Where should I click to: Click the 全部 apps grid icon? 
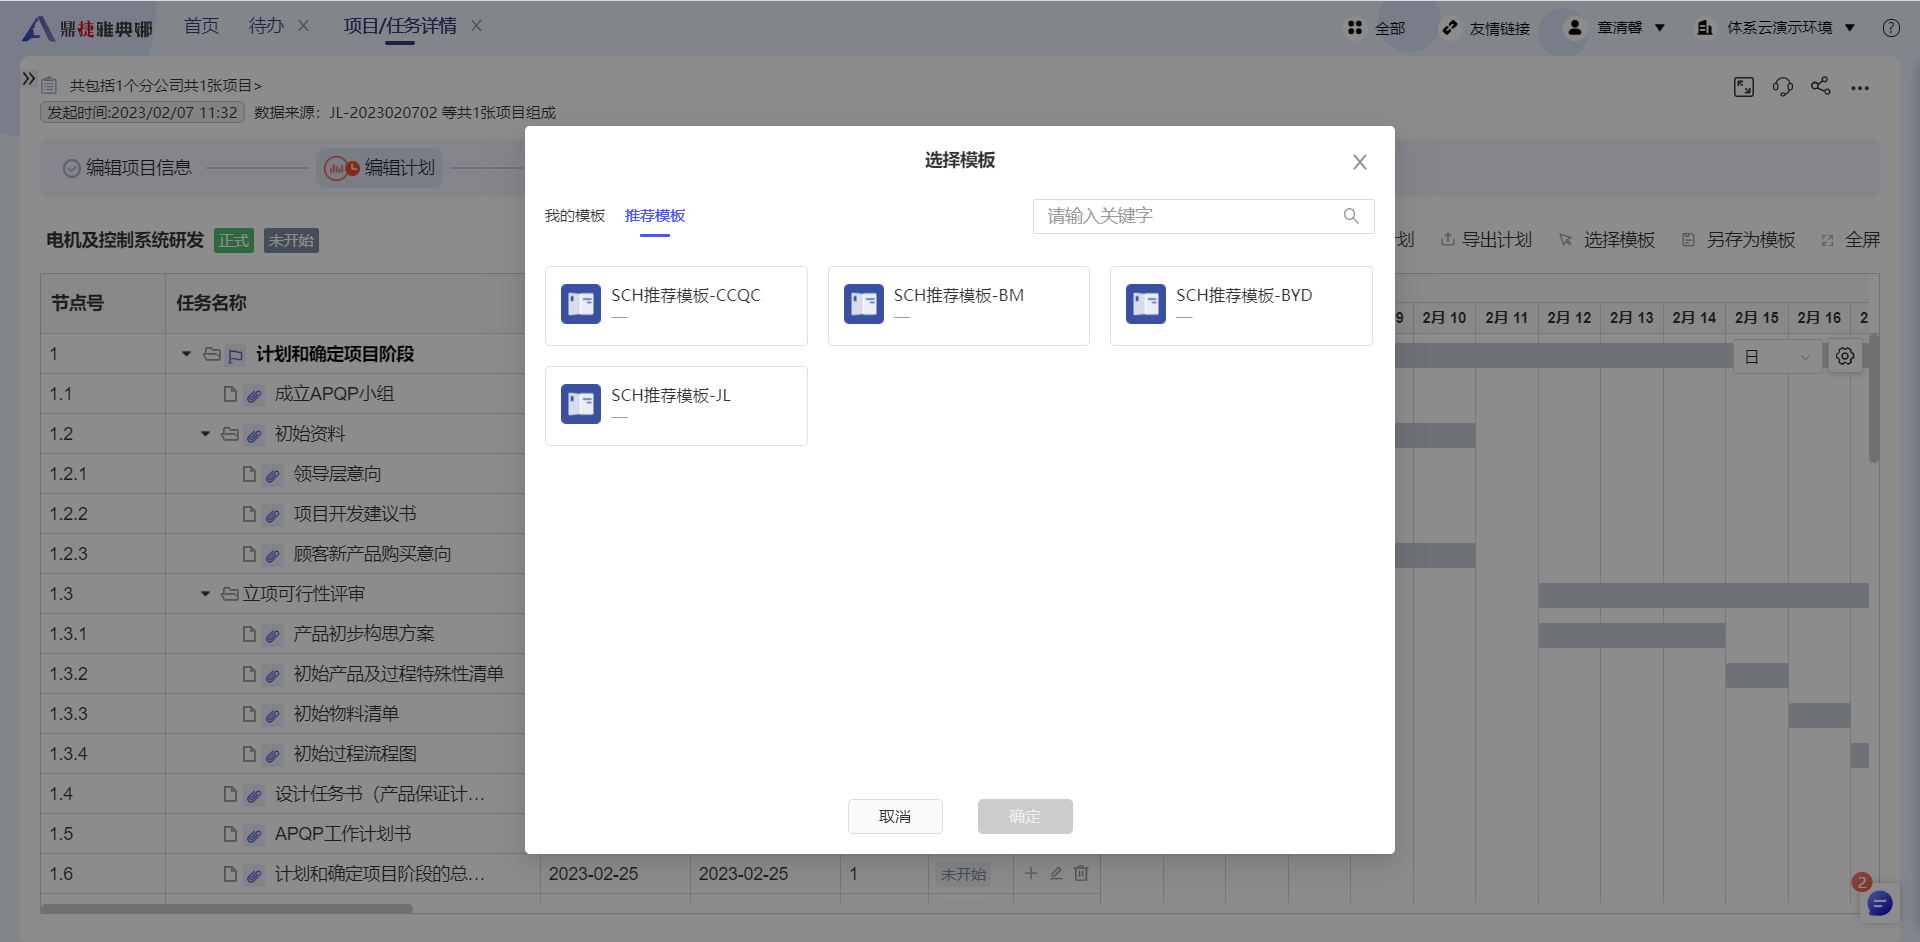pyautogui.click(x=1355, y=28)
